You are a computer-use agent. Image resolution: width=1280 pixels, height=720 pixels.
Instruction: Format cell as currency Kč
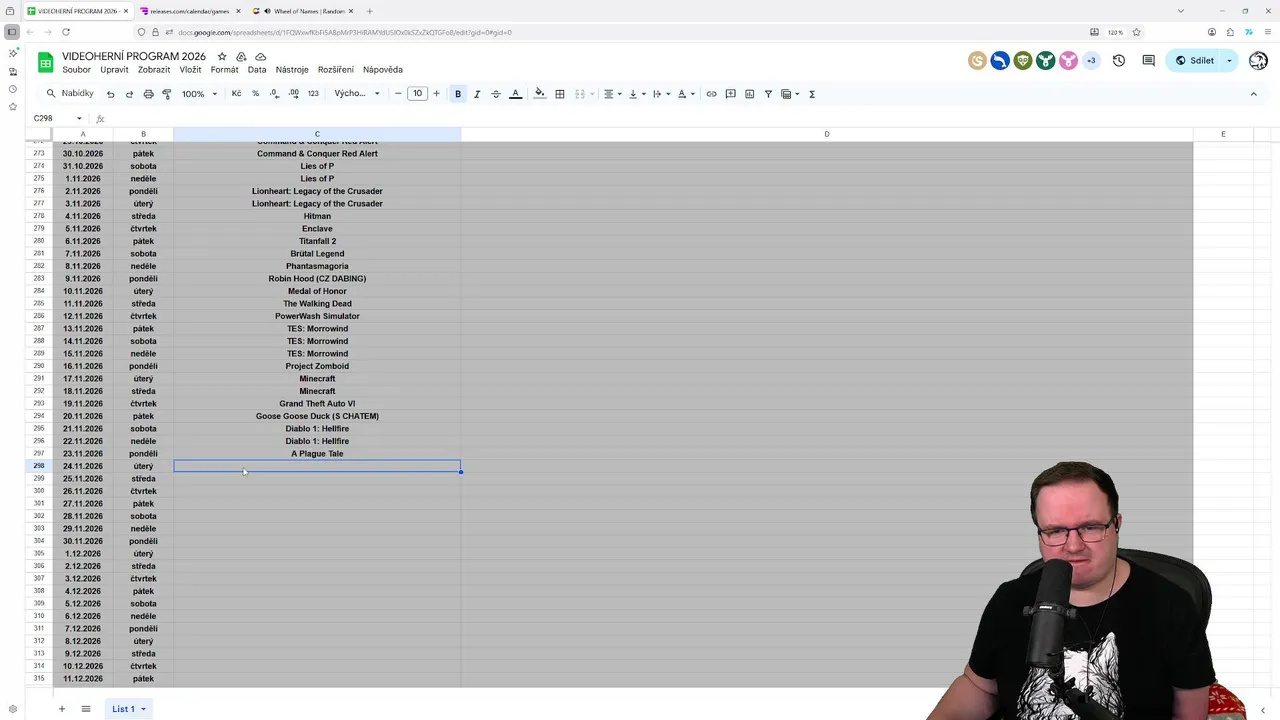(x=236, y=94)
